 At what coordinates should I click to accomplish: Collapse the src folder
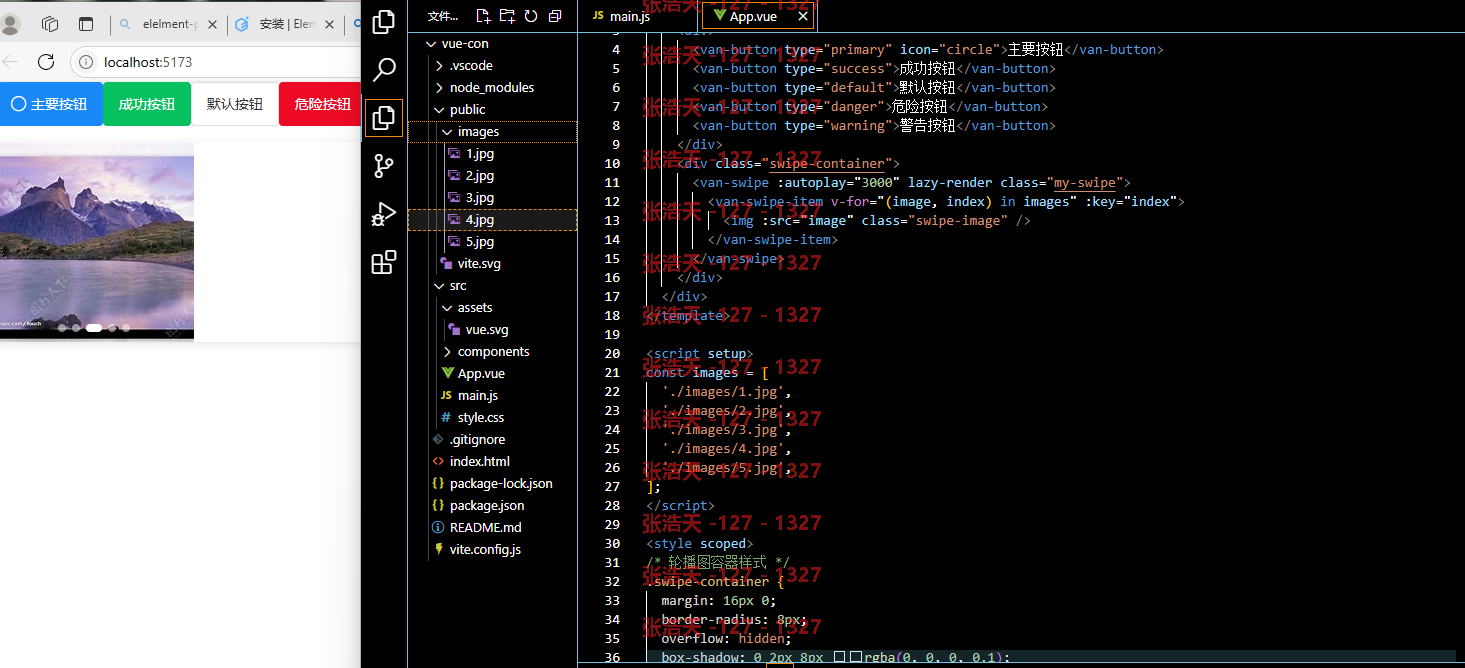[x=439, y=286]
